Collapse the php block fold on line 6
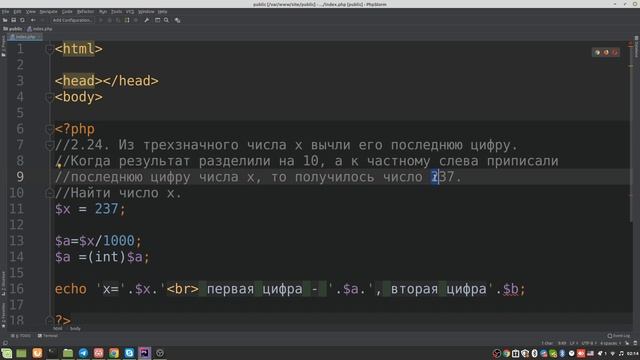This screenshot has height=360, width=640. (49, 129)
